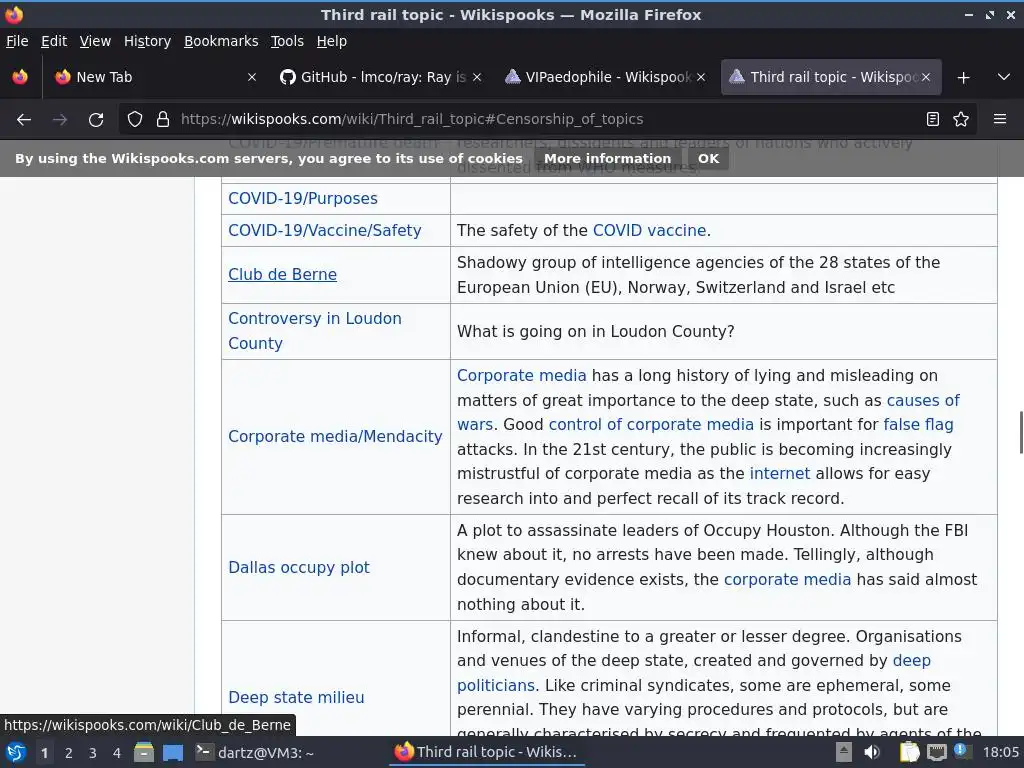Follow control of corporate media link

point(651,424)
